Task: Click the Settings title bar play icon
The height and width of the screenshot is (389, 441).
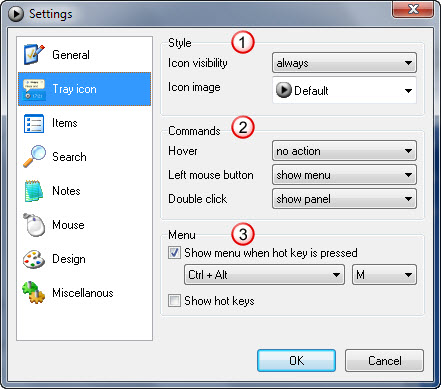Action: [16, 14]
